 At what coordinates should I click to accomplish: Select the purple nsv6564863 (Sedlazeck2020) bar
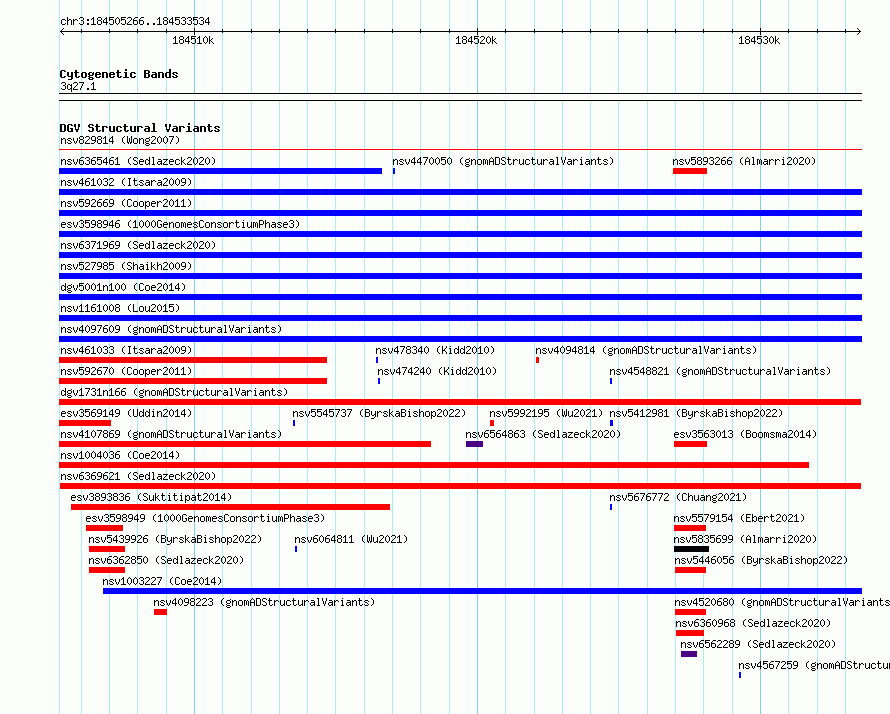475,444
